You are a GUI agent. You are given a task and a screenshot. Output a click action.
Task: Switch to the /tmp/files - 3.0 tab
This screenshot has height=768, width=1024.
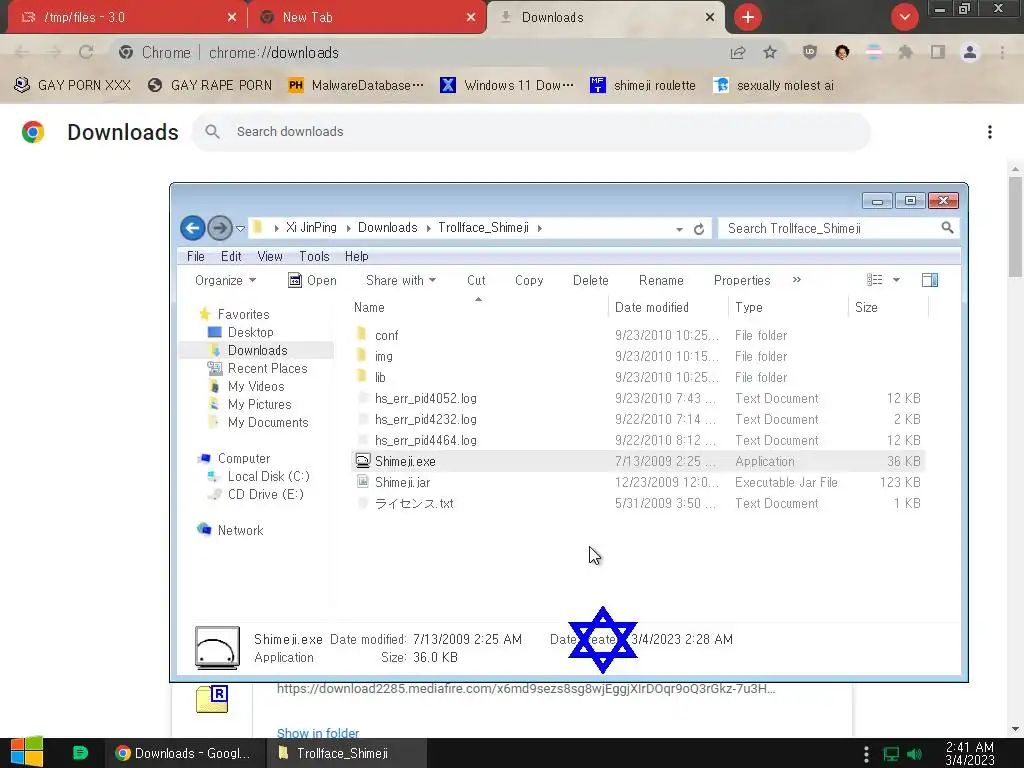click(x=128, y=18)
